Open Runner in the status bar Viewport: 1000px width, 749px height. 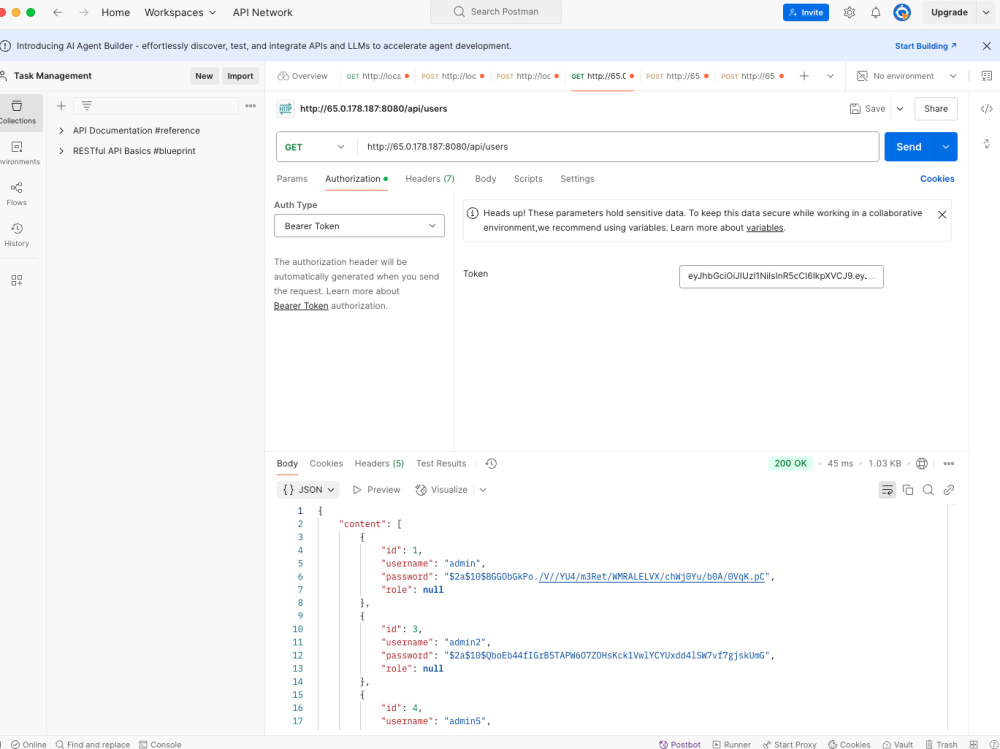pyautogui.click(x=732, y=745)
